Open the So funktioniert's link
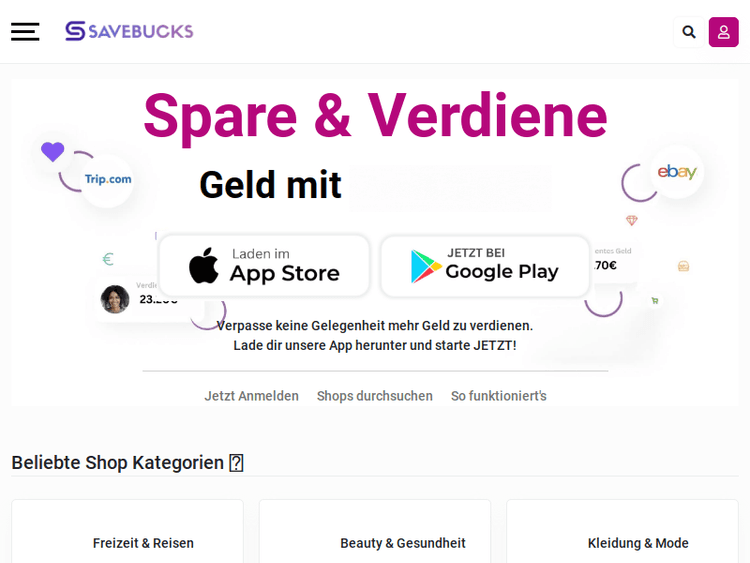 (x=499, y=396)
